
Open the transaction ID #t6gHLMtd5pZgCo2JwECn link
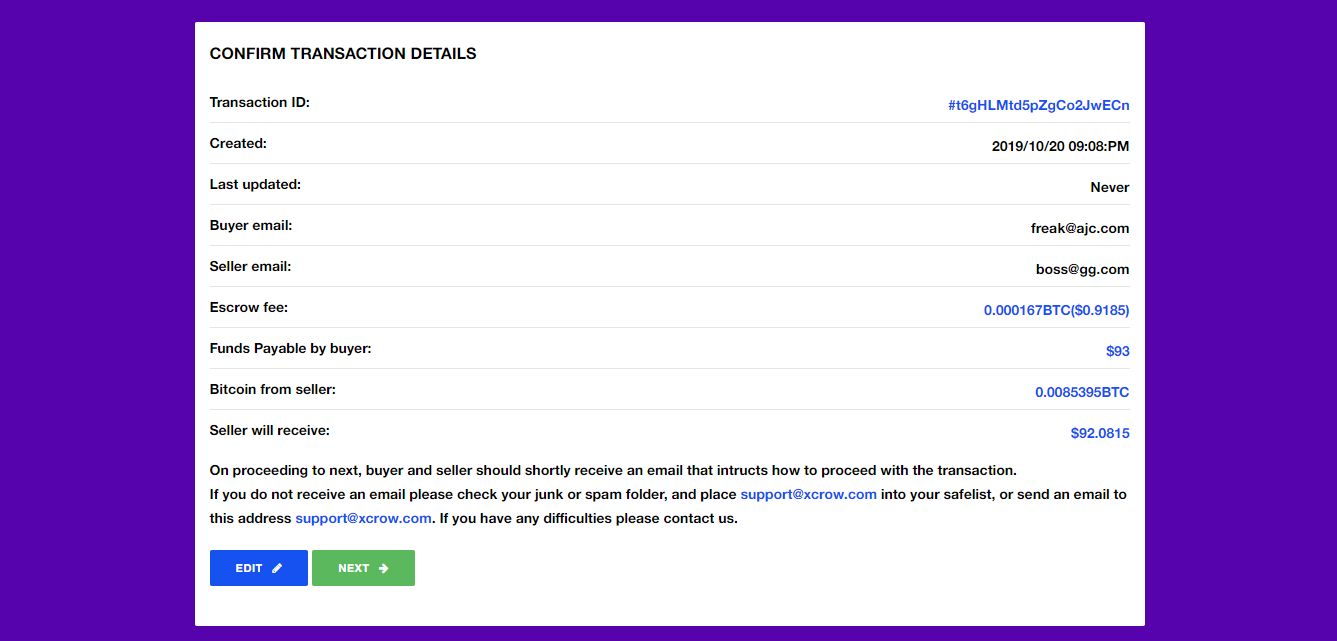[1038, 105]
